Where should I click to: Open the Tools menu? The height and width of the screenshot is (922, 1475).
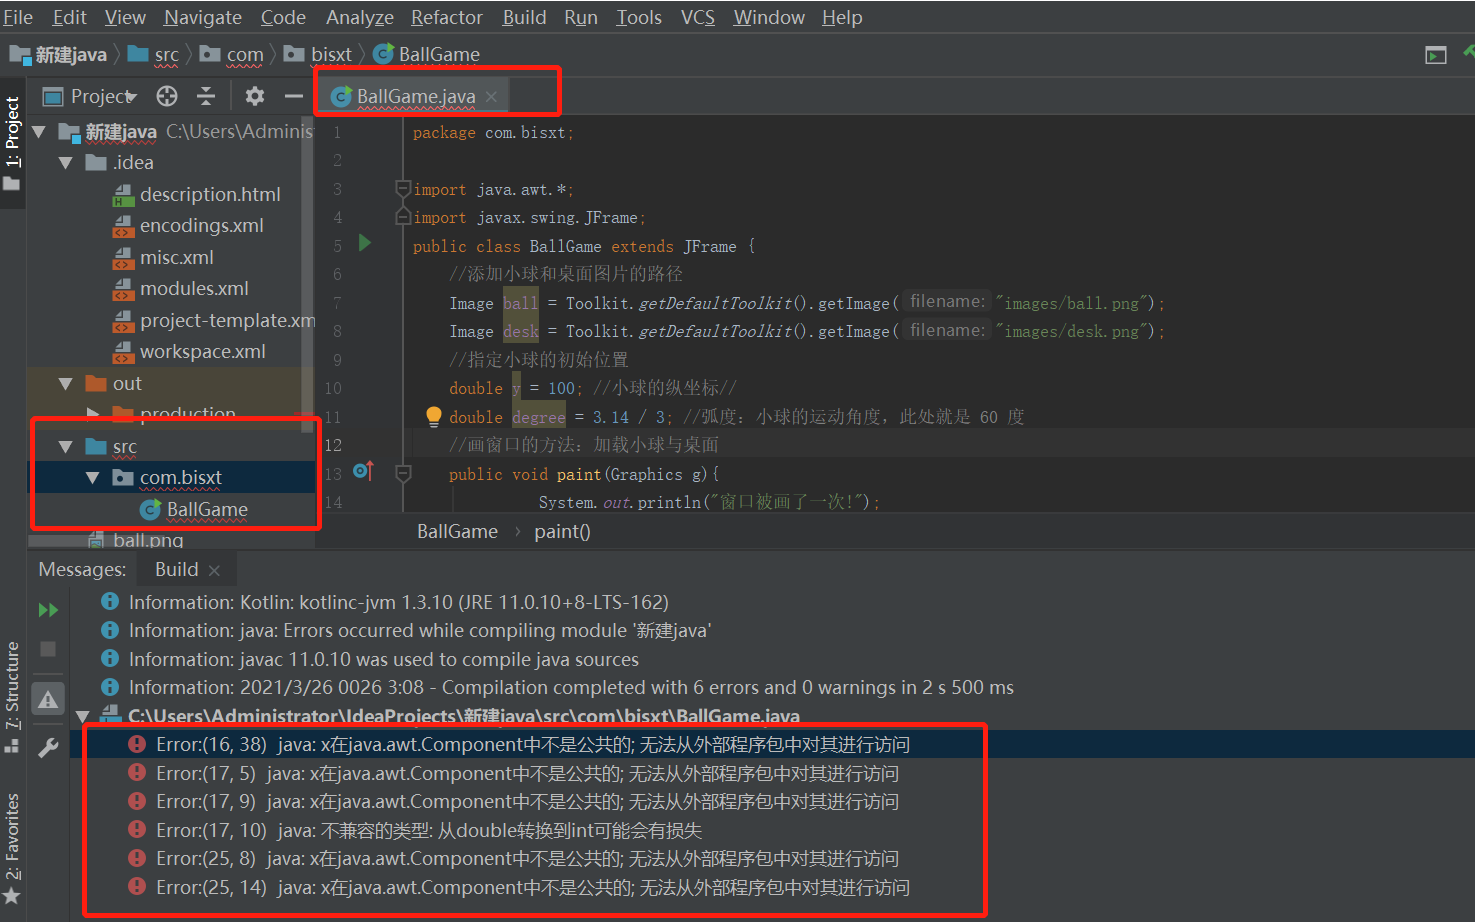click(639, 17)
